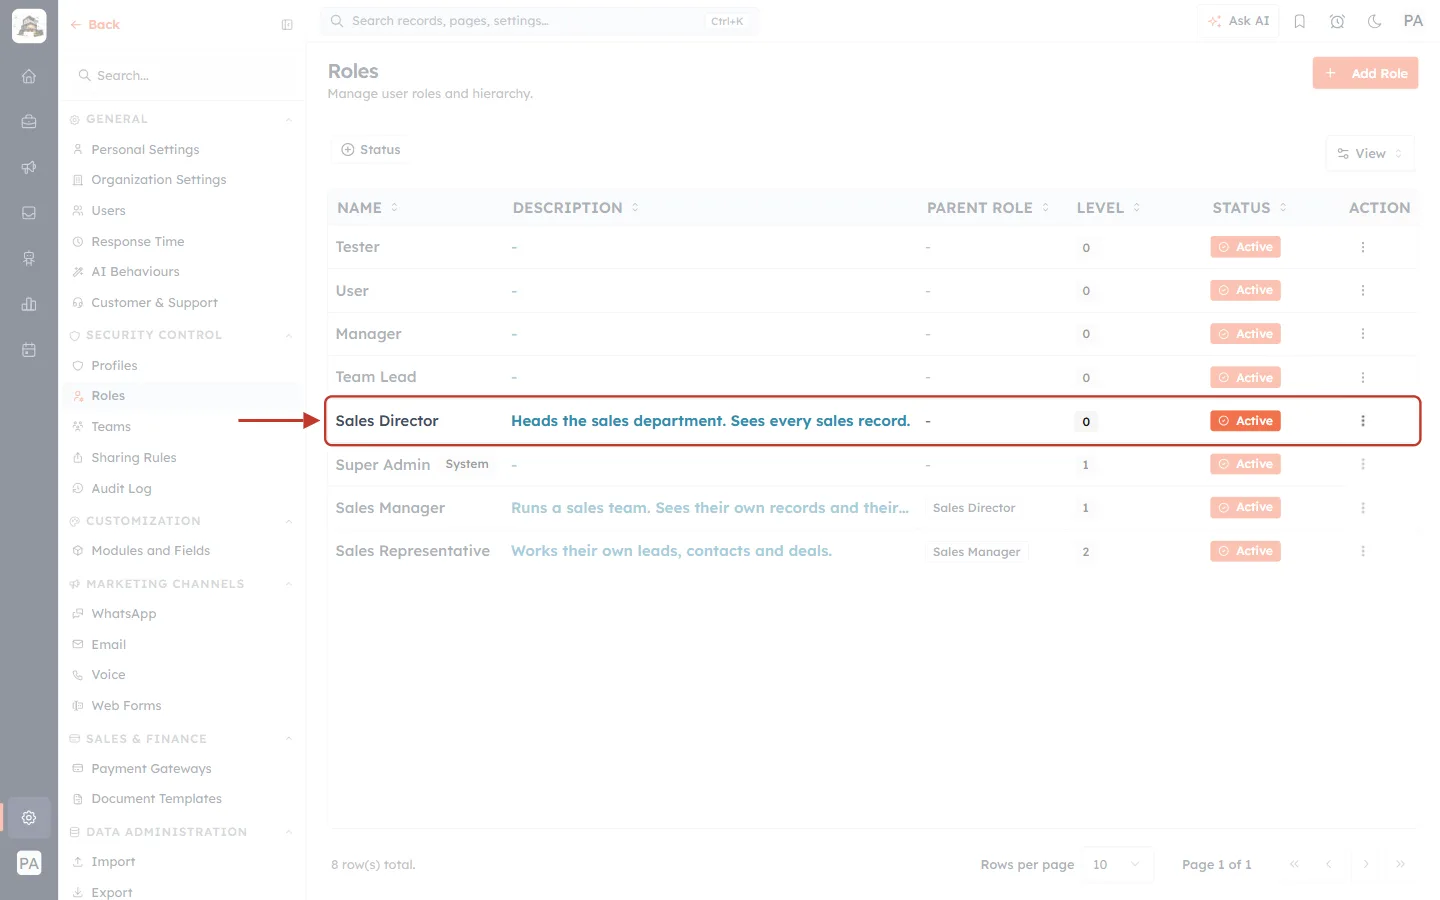1440x900 pixels.
Task: Toggle dark mode moon icon
Action: click(1375, 21)
